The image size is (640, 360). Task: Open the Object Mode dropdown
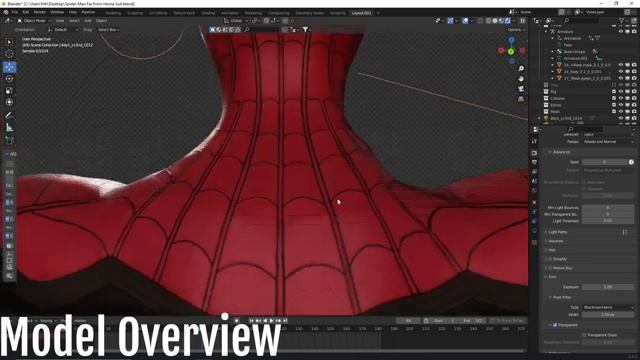[x=34, y=20]
